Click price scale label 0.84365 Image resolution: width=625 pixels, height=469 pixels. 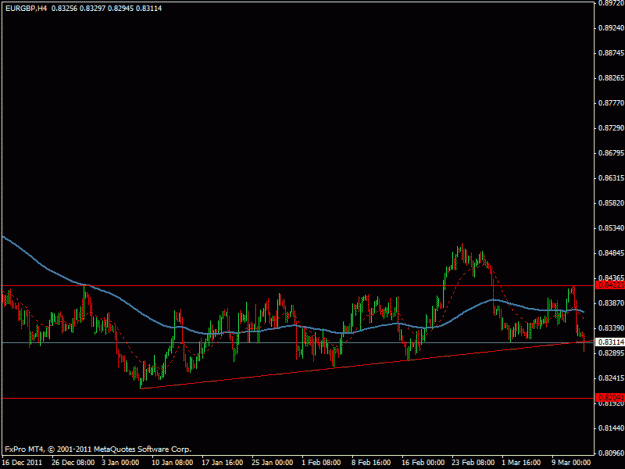(x=611, y=278)
